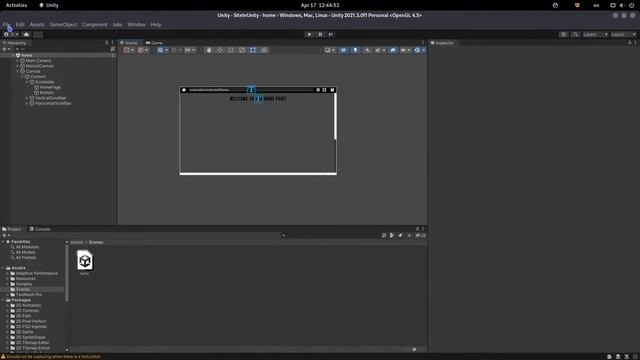Open the Component menu
The image size is (640, 360).
coord(95,24)
